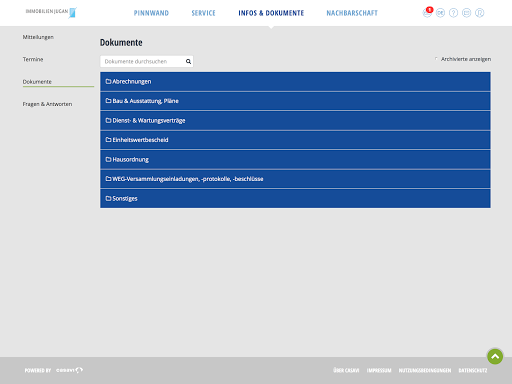Go to Mitteilungen in sidebar
Screen dimensions: 512x384
coord(38,37)
